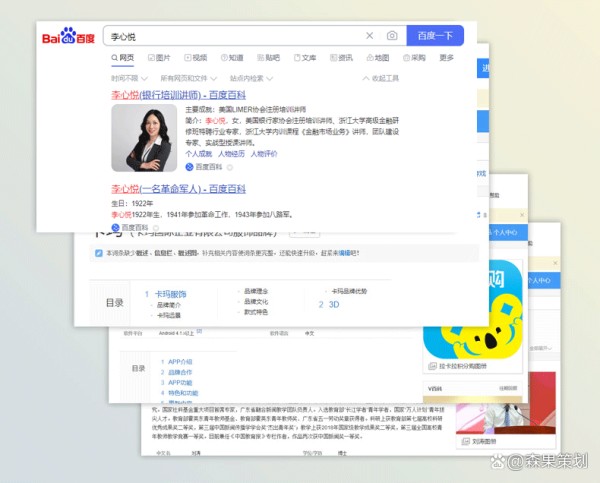Click 个人中心 in the rearmost window
The height and width of the screenshot is (483, 600).
540,281
